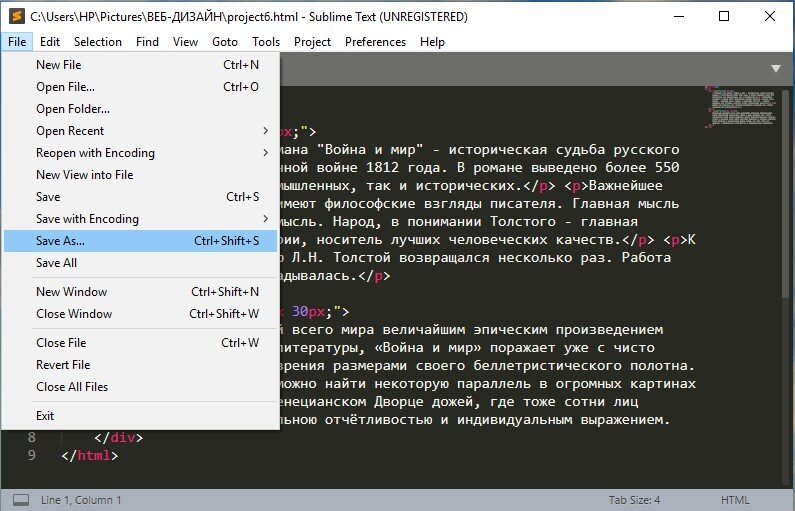This screenshot has width=795, height=511.
Task: Click the Sublime Text logo in title bar
Action: (x=17, y=16)
